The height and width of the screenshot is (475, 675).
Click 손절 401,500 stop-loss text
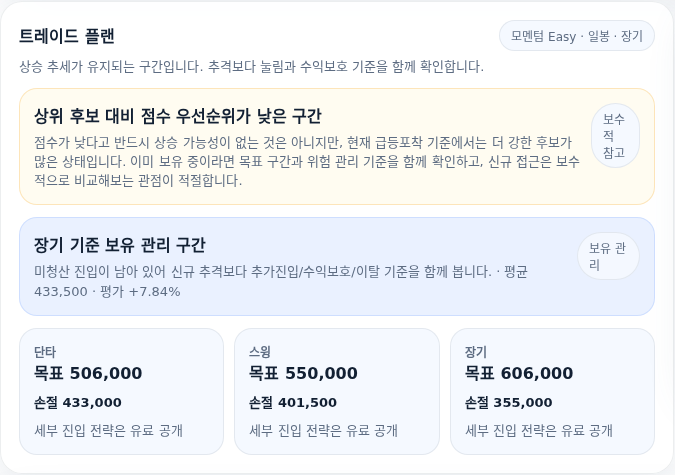pos(293,403)
